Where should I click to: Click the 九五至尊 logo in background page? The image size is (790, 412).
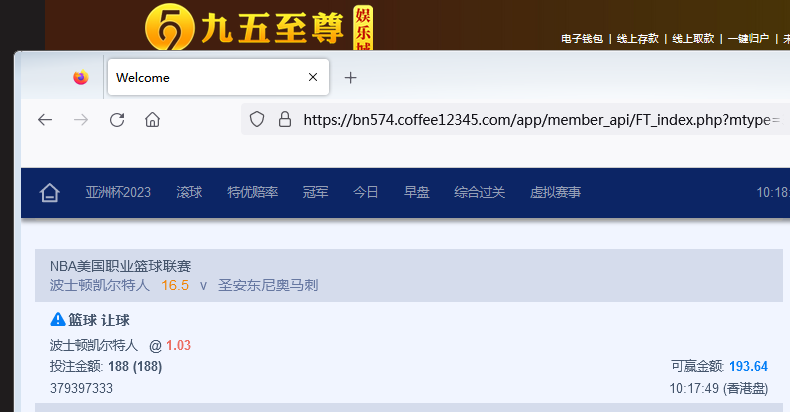click(259, 26)
